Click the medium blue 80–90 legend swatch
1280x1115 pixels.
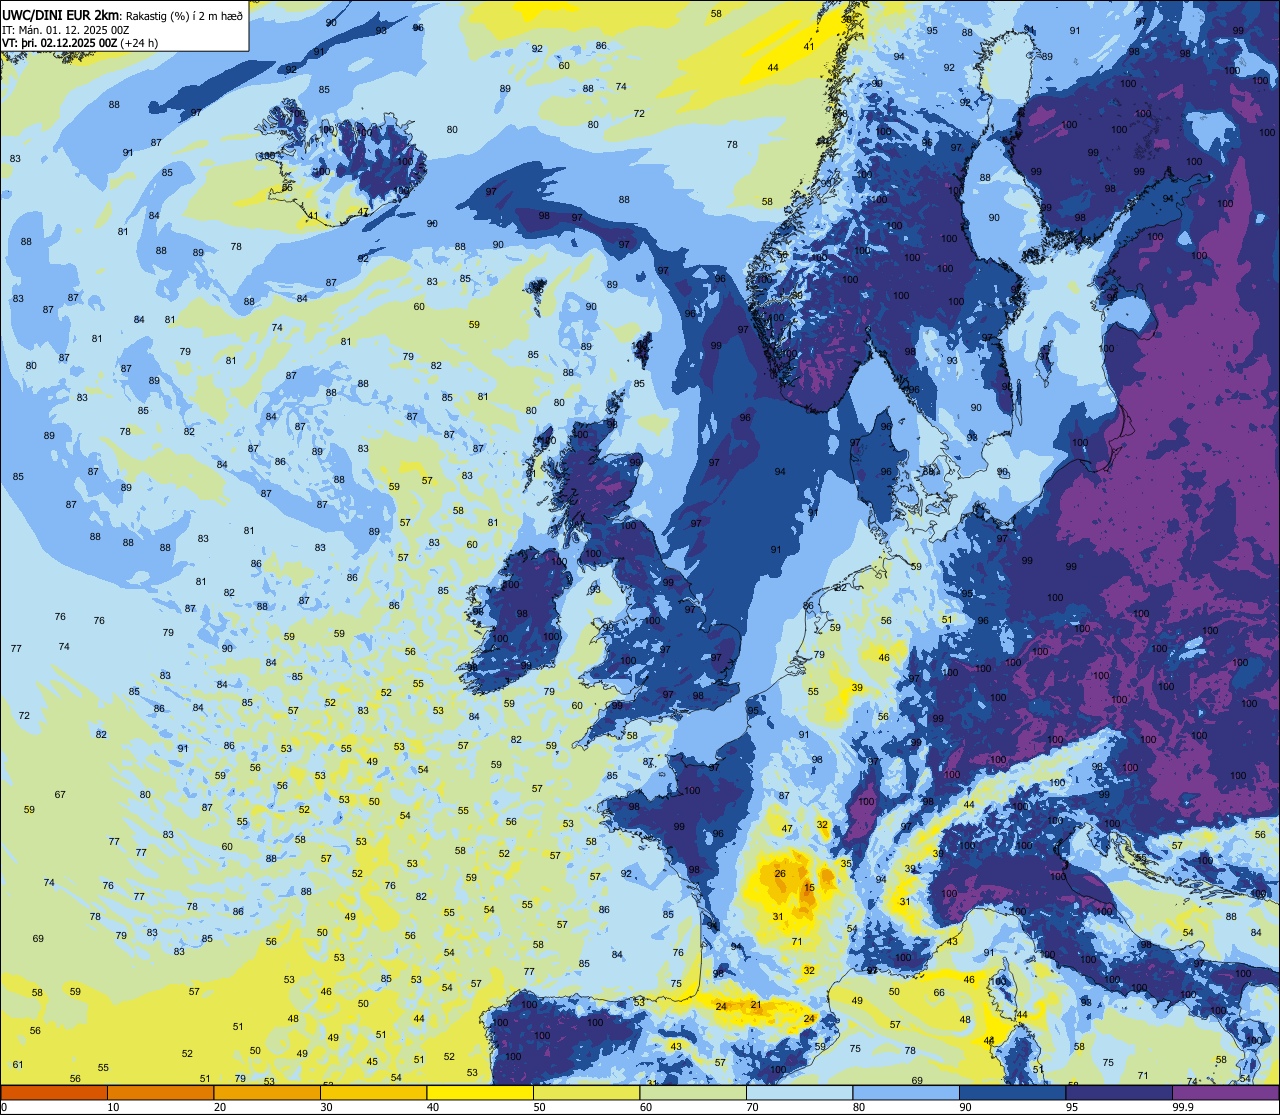(906, 1092)
